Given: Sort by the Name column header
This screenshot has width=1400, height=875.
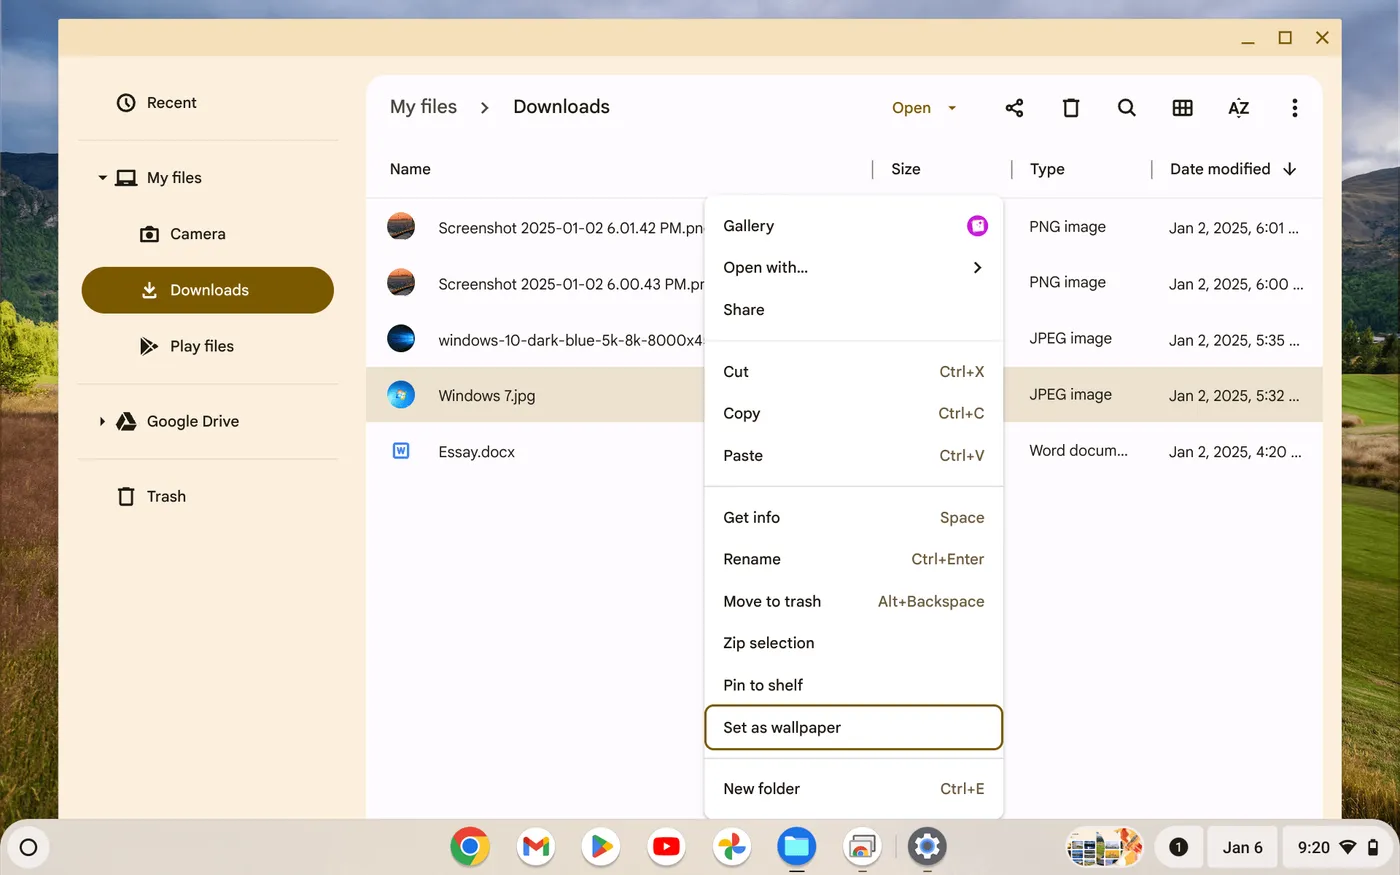Looking at the screenshot, I should 410,169.
